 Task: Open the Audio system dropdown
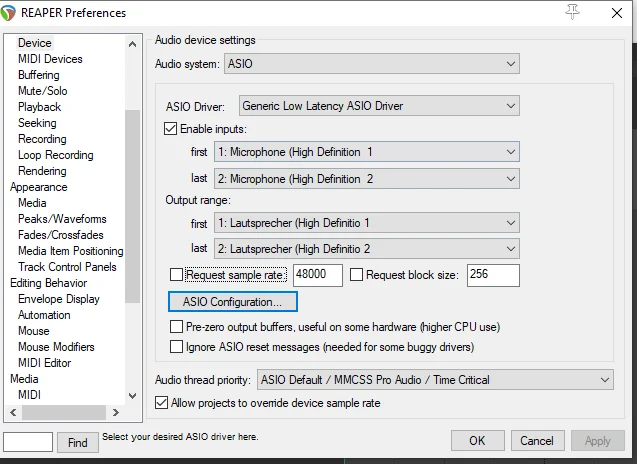(371, 64)
